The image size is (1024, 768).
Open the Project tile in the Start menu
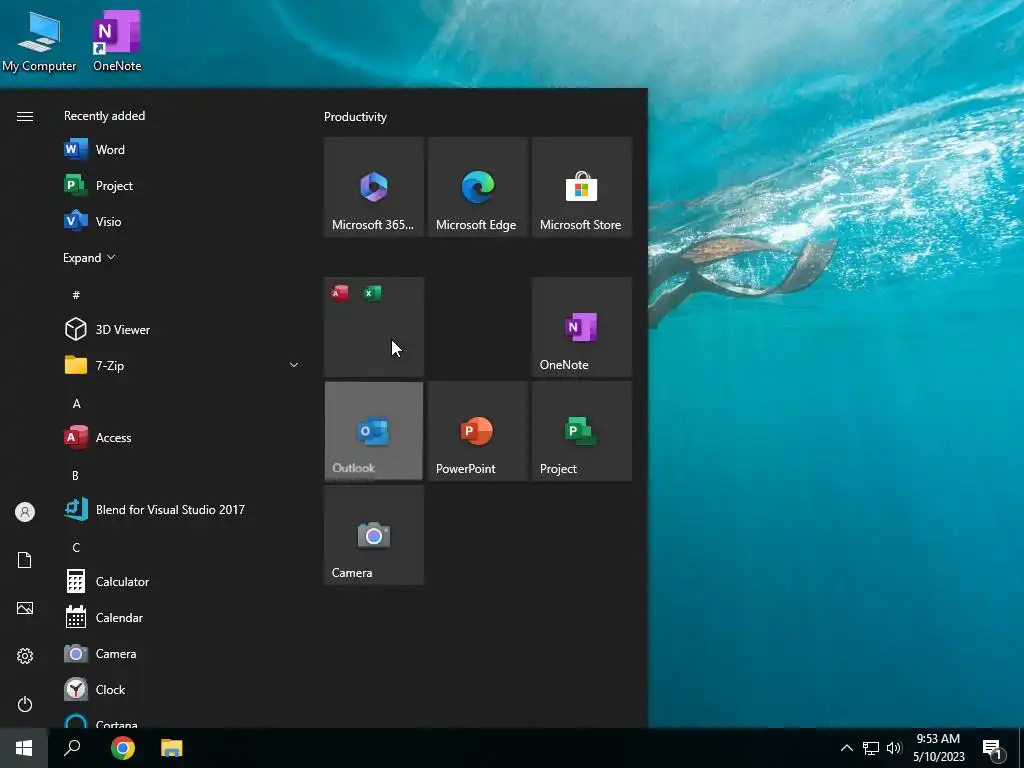pos(582,431)
